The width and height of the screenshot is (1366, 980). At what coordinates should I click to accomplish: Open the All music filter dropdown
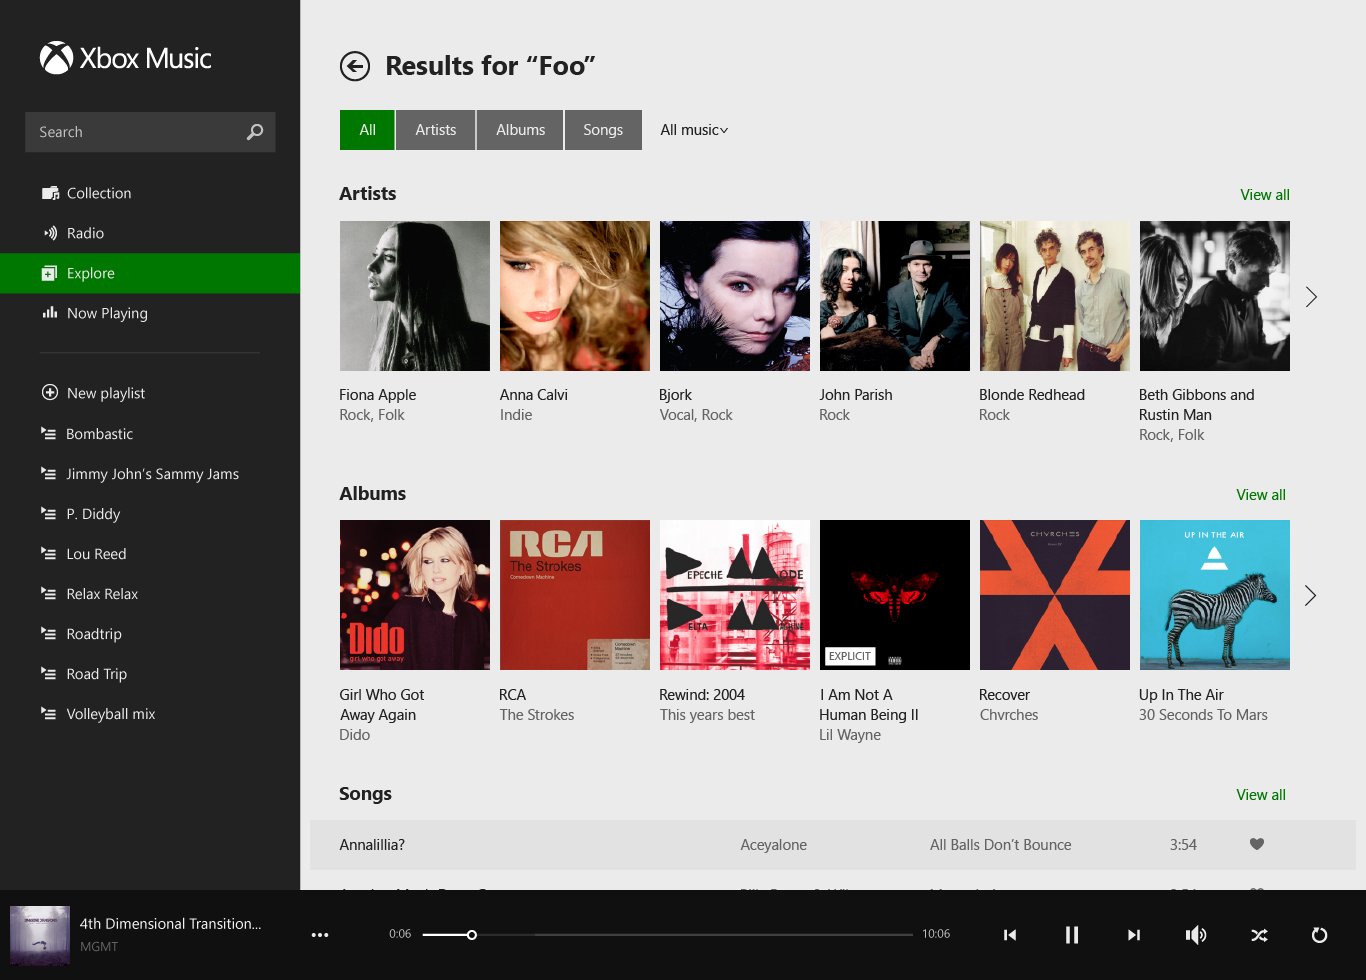(x=694, y=130)
